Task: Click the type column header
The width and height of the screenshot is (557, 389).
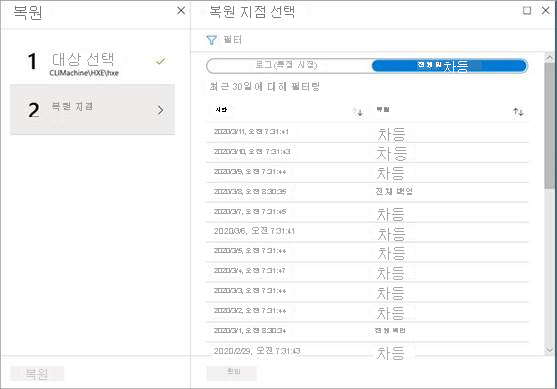Action: pos(383,109)
